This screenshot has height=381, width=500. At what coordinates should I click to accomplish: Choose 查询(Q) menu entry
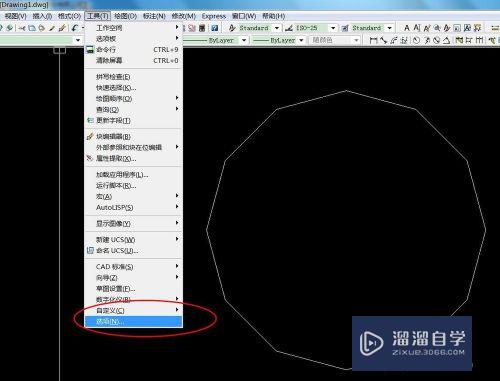click(x=133, y=110)
